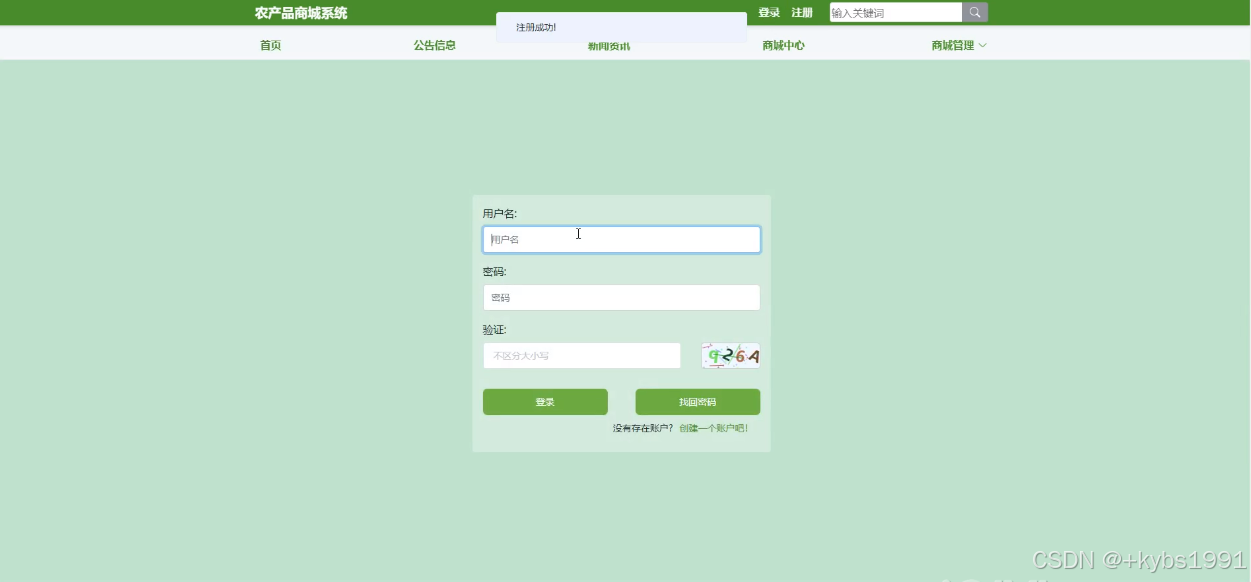This screenshot has height=582, width=1251.
Task: Expand the 商城管理 dropdown
Action: click(x=956, y=44)
